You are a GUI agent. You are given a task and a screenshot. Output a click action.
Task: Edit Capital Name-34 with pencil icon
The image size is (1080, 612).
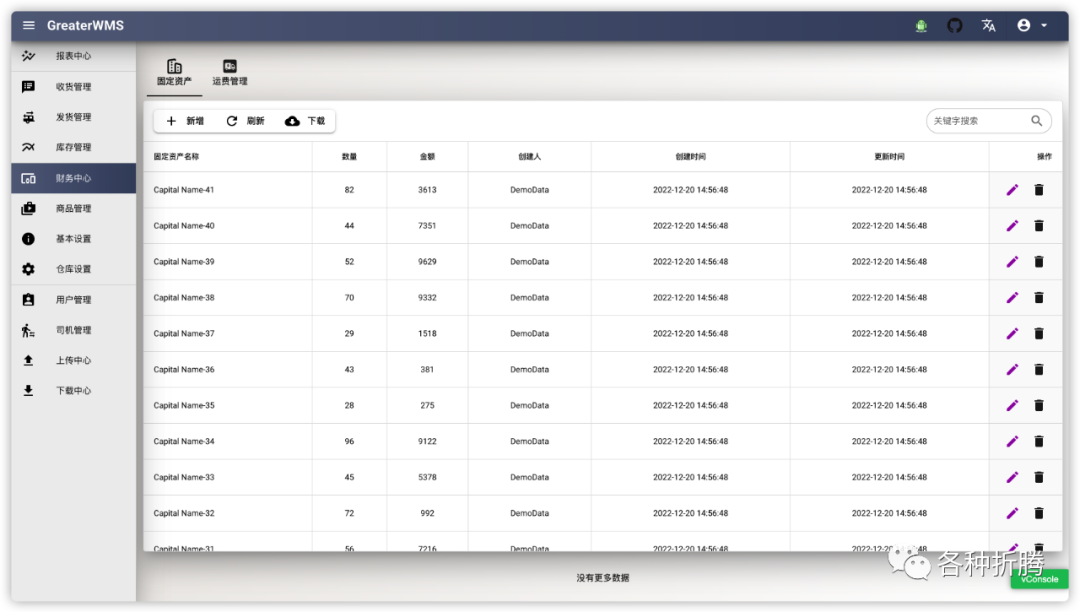[1012, 441]
